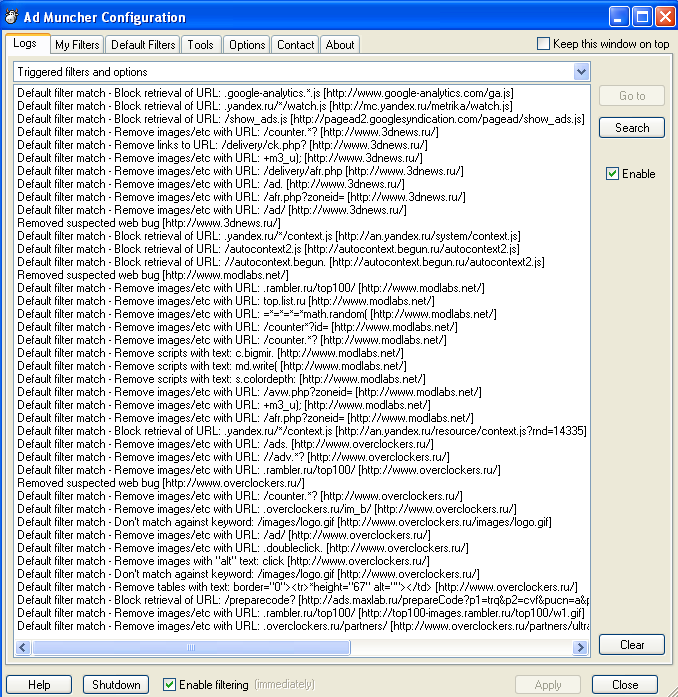Select the yandex watch.js log entry
The image size is (678, 697).
click(265, 106)
